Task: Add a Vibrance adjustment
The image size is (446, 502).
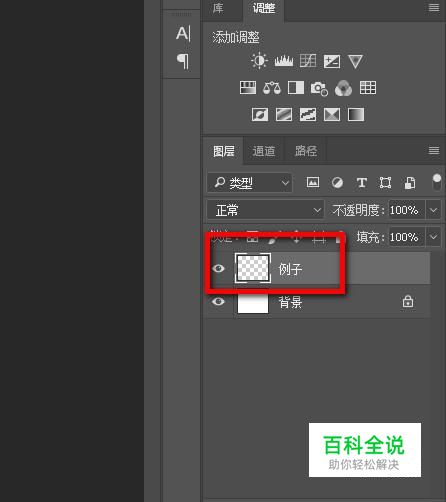Action: pyautogui.click(x=355, y=62)
